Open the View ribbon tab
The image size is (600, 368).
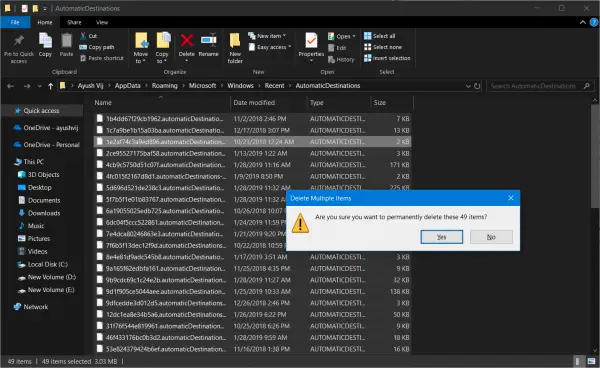[x=102, y=22]
